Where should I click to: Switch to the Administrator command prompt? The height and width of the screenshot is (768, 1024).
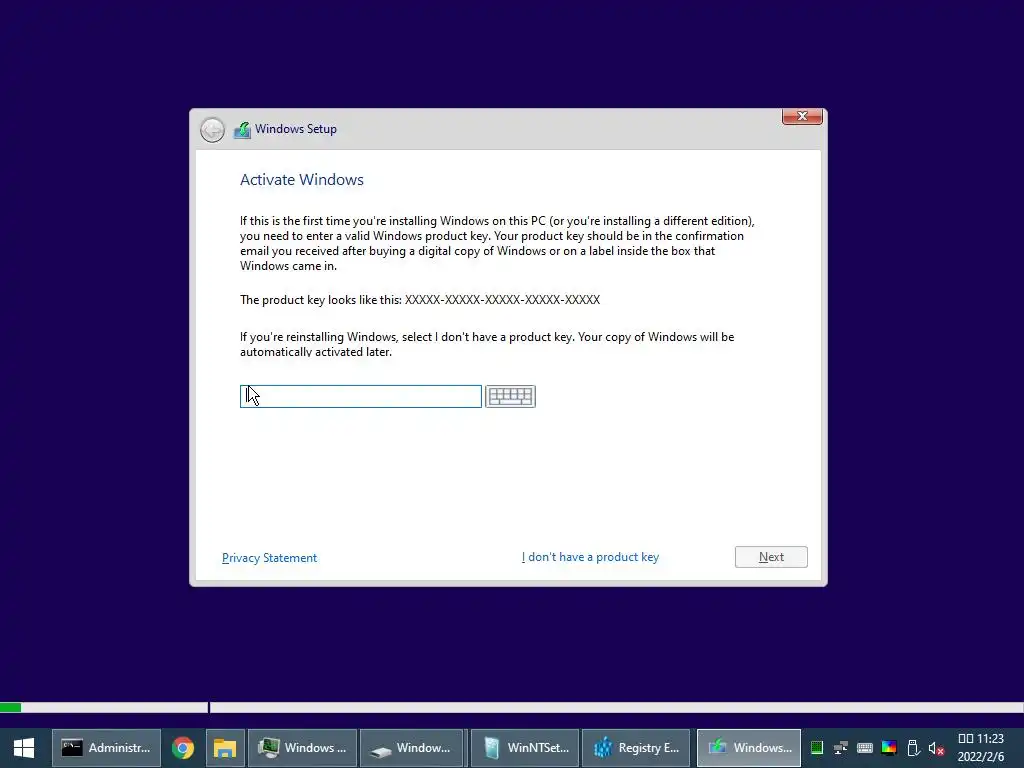click(106, 748)
